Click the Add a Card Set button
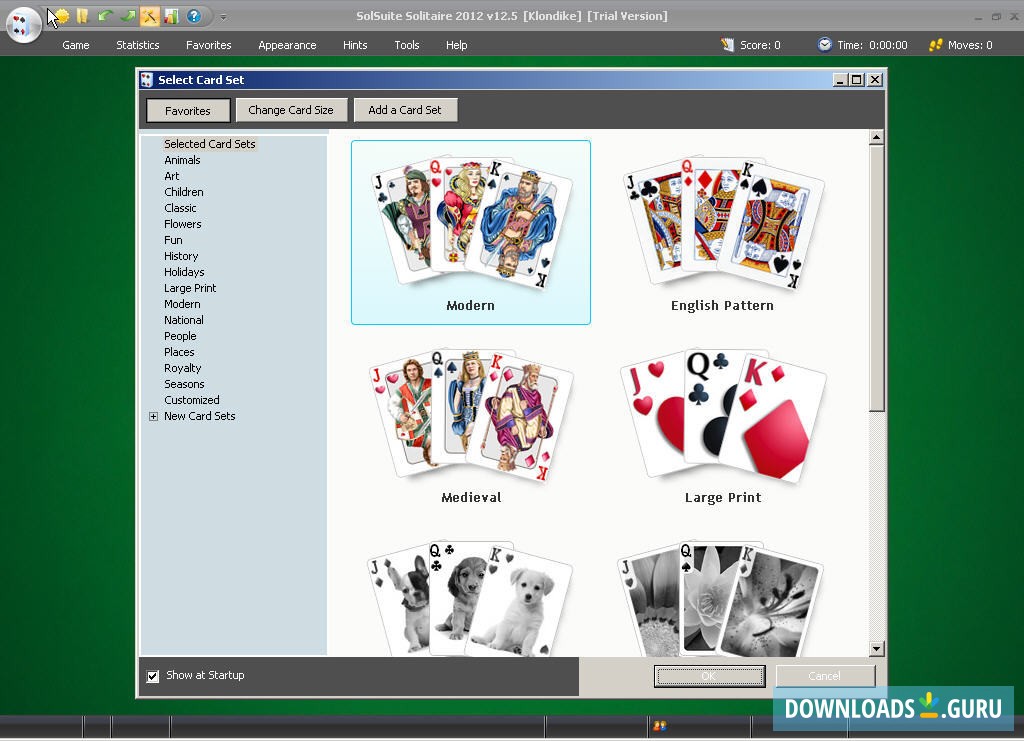Viewport: 1024px width, 741px height. [x=405, y=110]
